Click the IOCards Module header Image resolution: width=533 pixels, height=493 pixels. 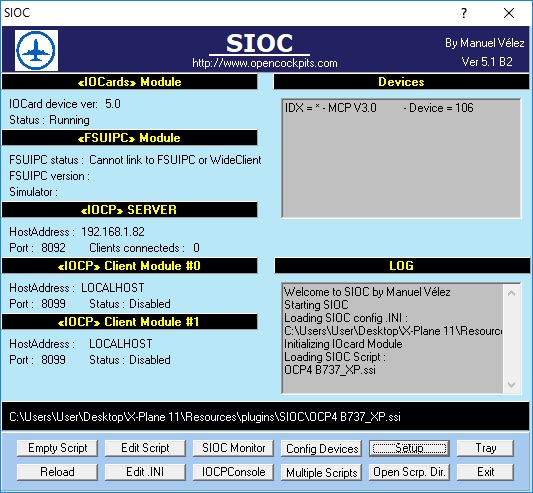[x=130, y=82]
